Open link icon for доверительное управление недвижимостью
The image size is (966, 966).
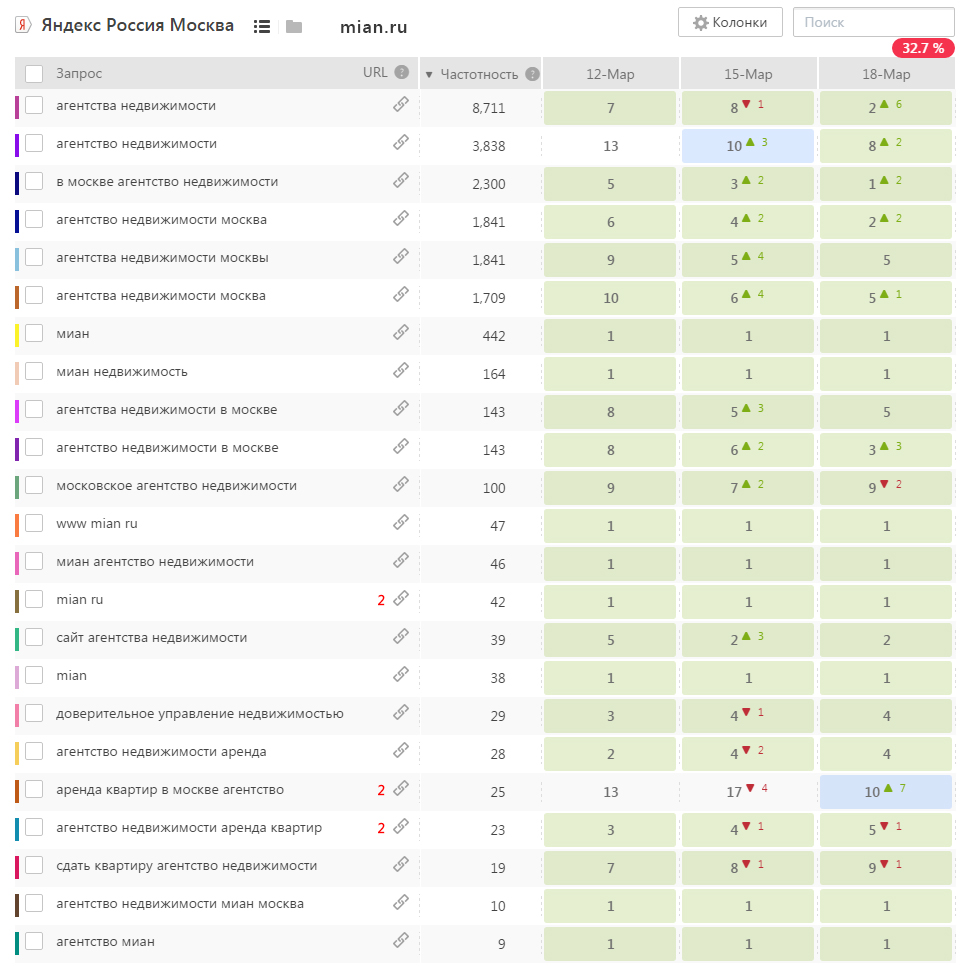click(x=401, y=713)
